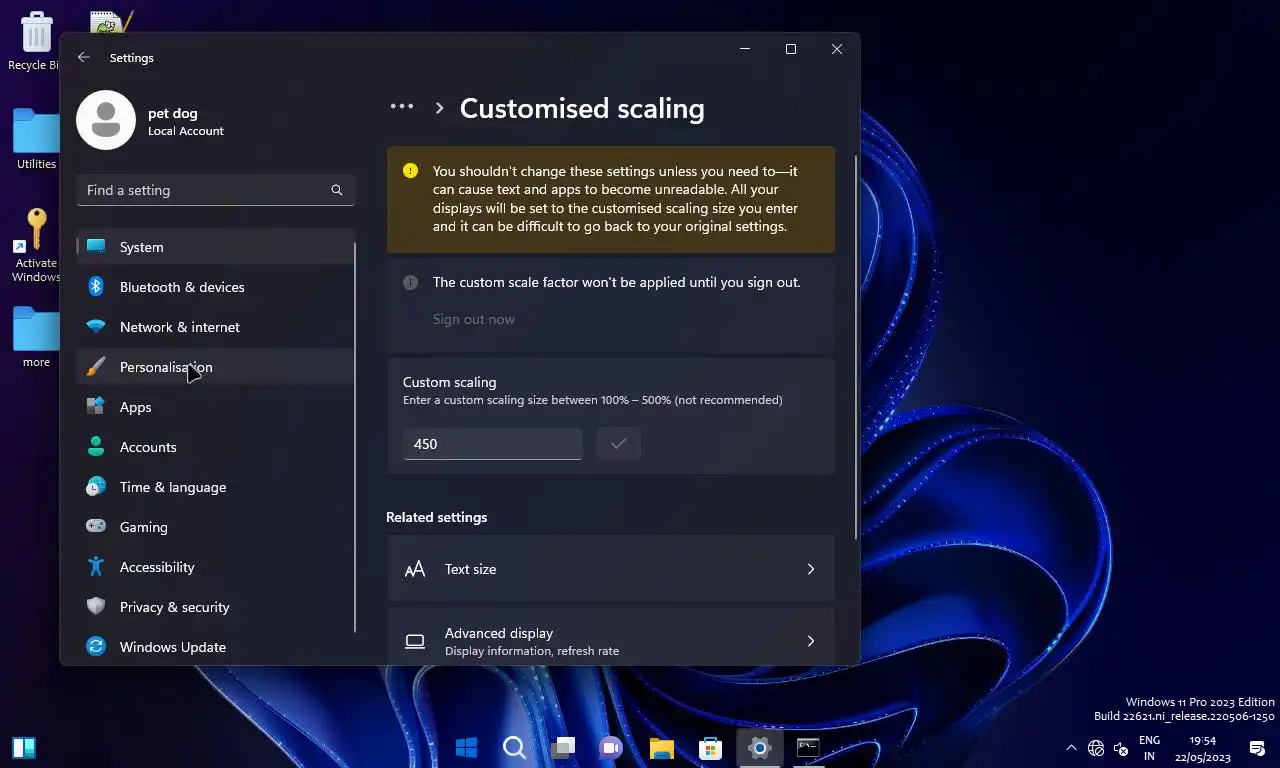Open the pet dog account profile picture
This screenshot has height=768, width=1280.
point(106,120)
